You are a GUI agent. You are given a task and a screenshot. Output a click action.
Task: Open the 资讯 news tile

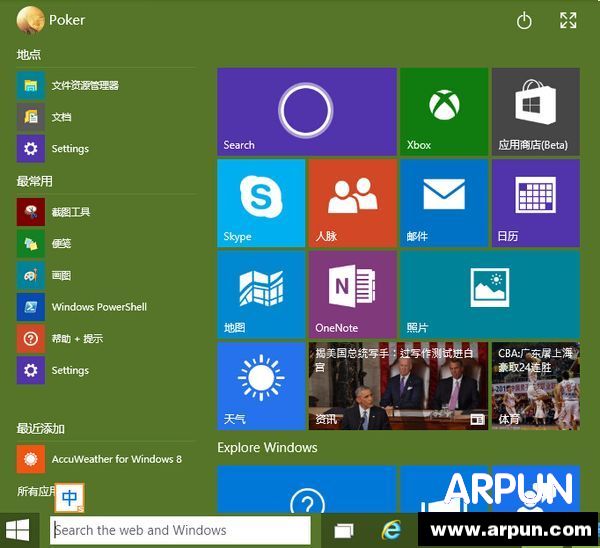coord(398,386)
